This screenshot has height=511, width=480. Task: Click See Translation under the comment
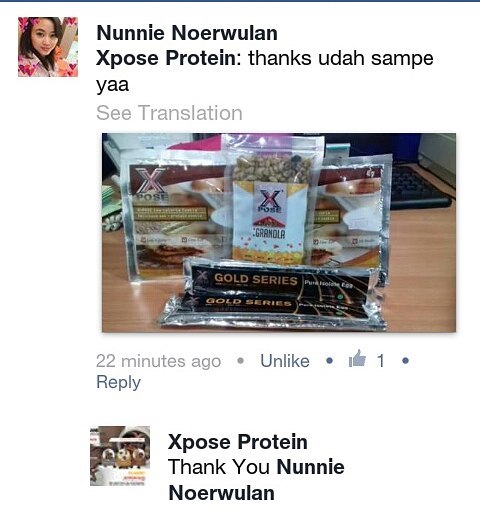[169, 113]
